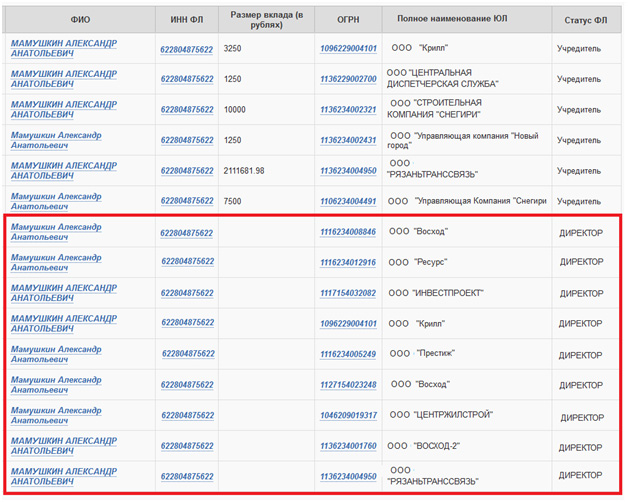Viewport: 628px width, 502px height.
Task: Click the INN link in the ВОСХОД-2 row
Action: tap(186, 446)
